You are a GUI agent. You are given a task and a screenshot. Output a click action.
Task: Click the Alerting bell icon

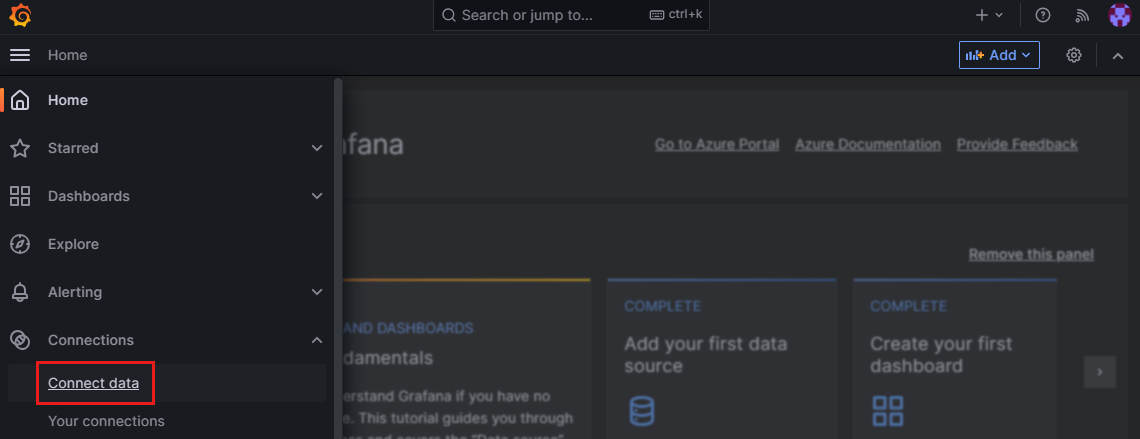click(x=20, y=292)
